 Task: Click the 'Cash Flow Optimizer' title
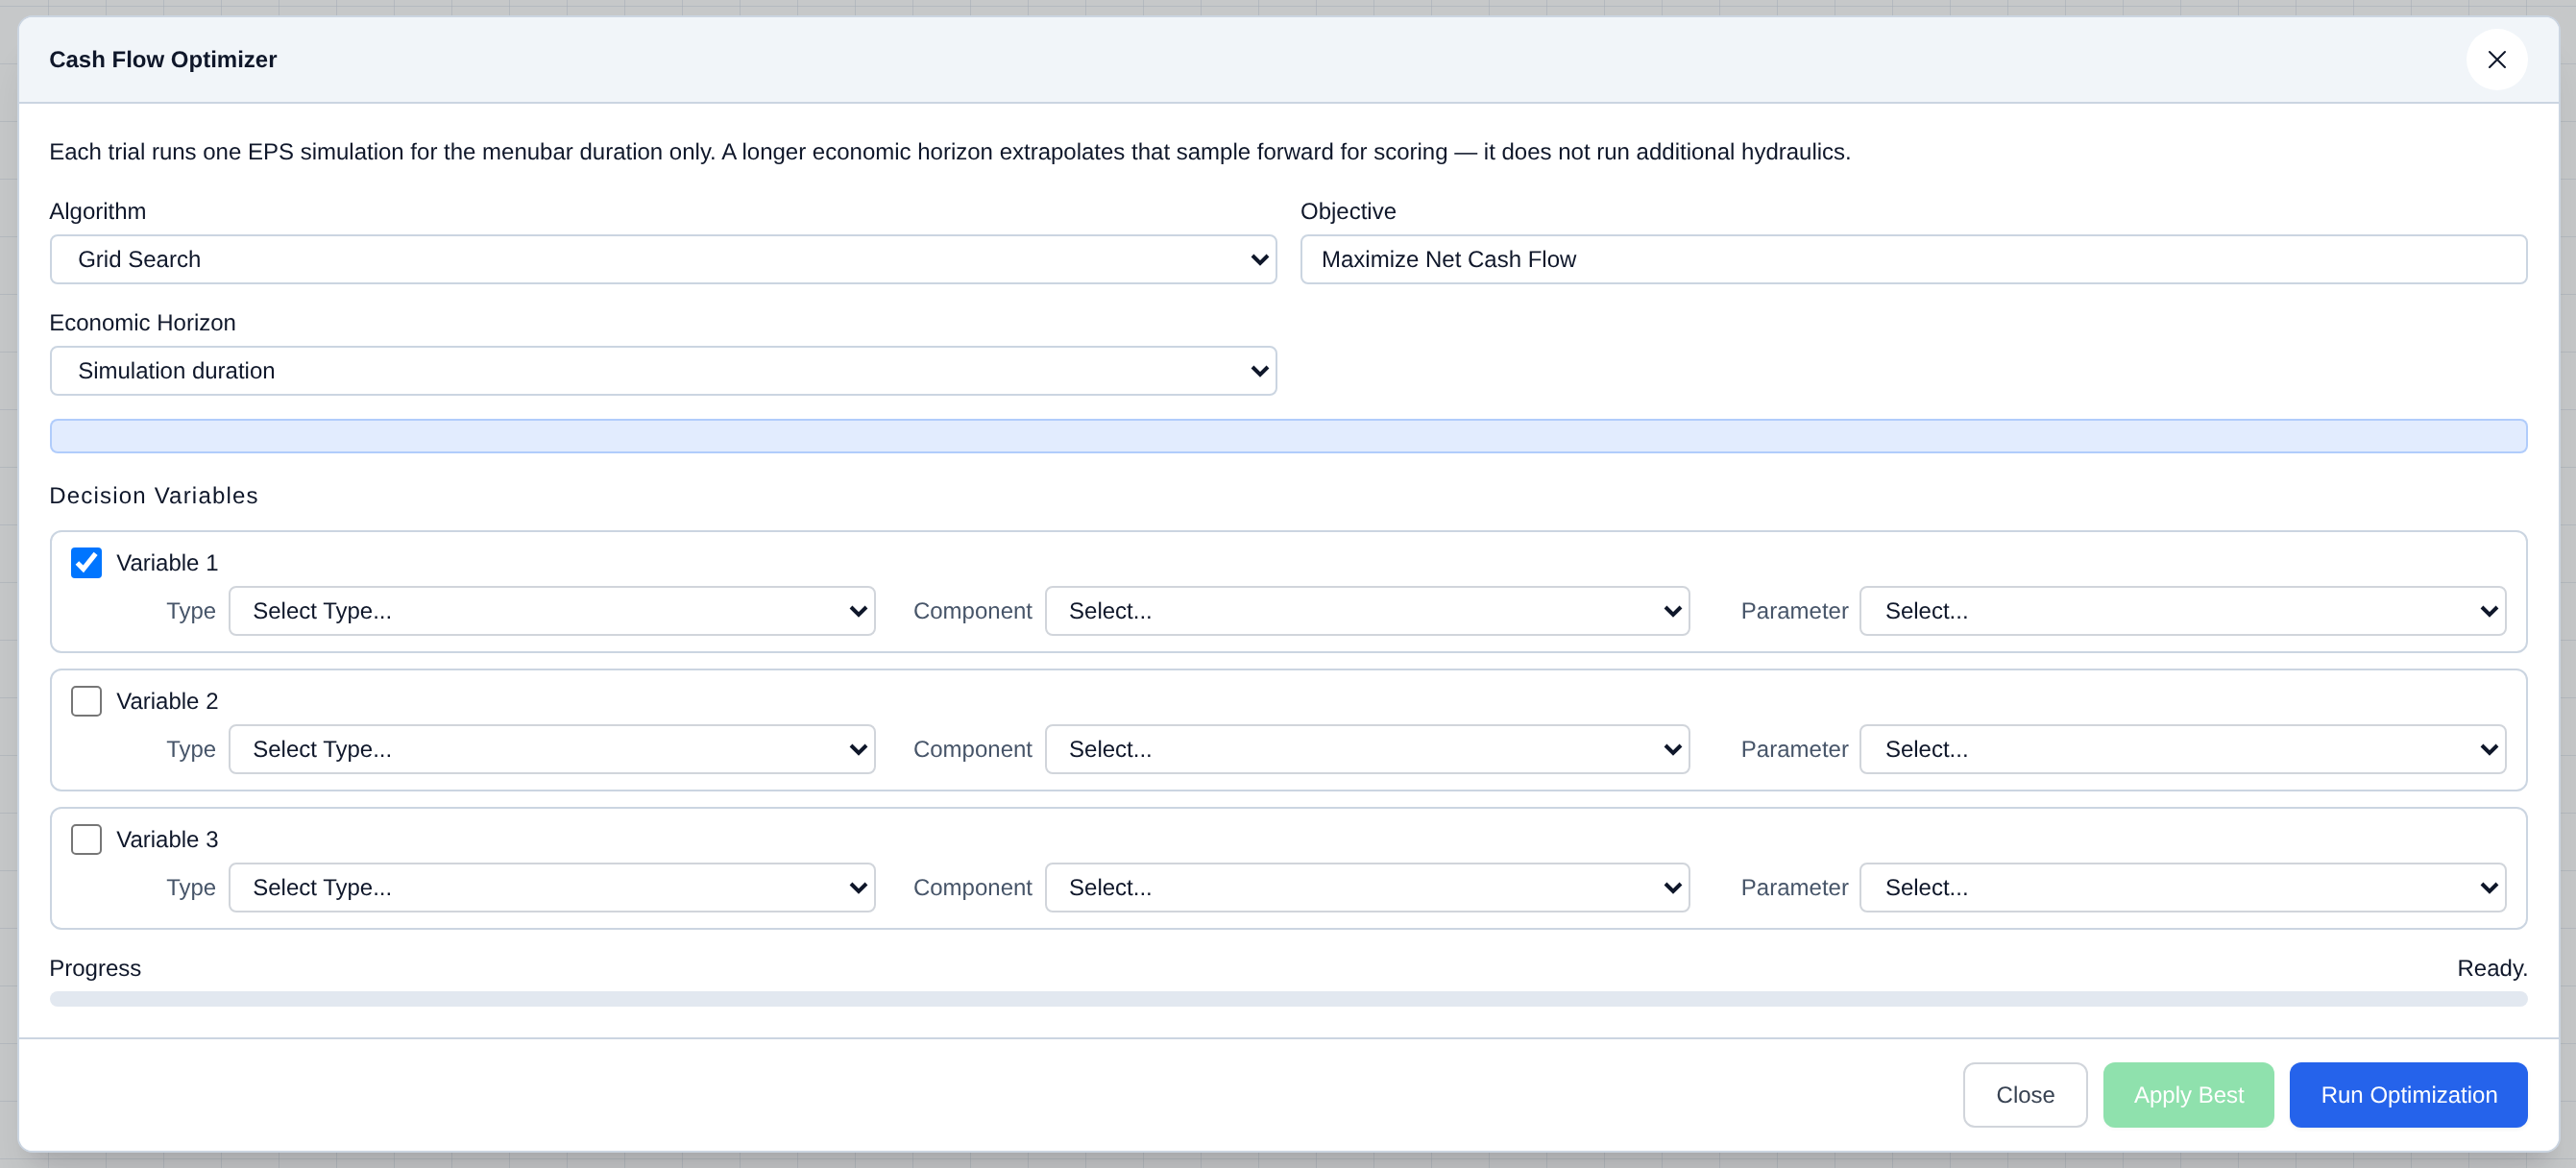click(x=163, y=59)
